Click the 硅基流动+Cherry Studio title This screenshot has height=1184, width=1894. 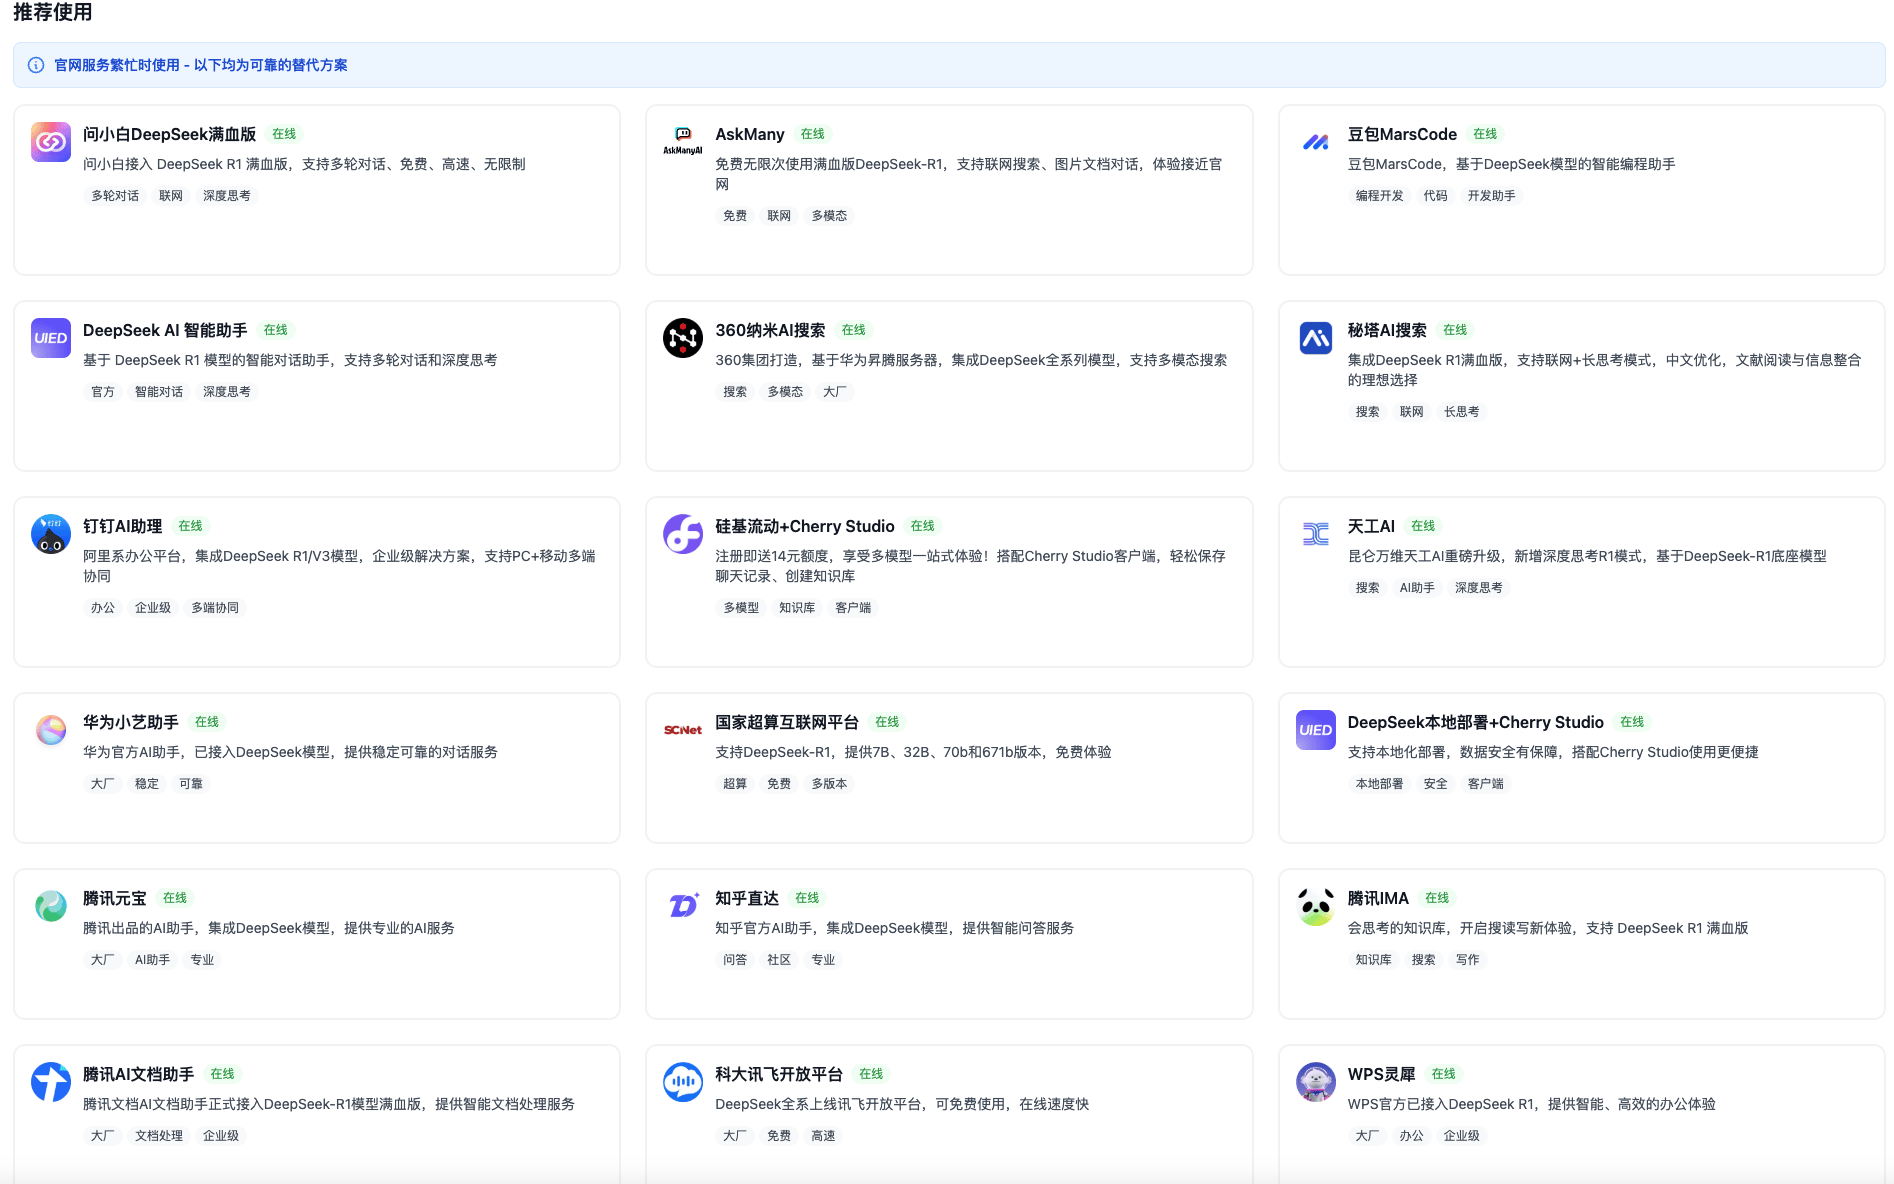tap(805, 526)
